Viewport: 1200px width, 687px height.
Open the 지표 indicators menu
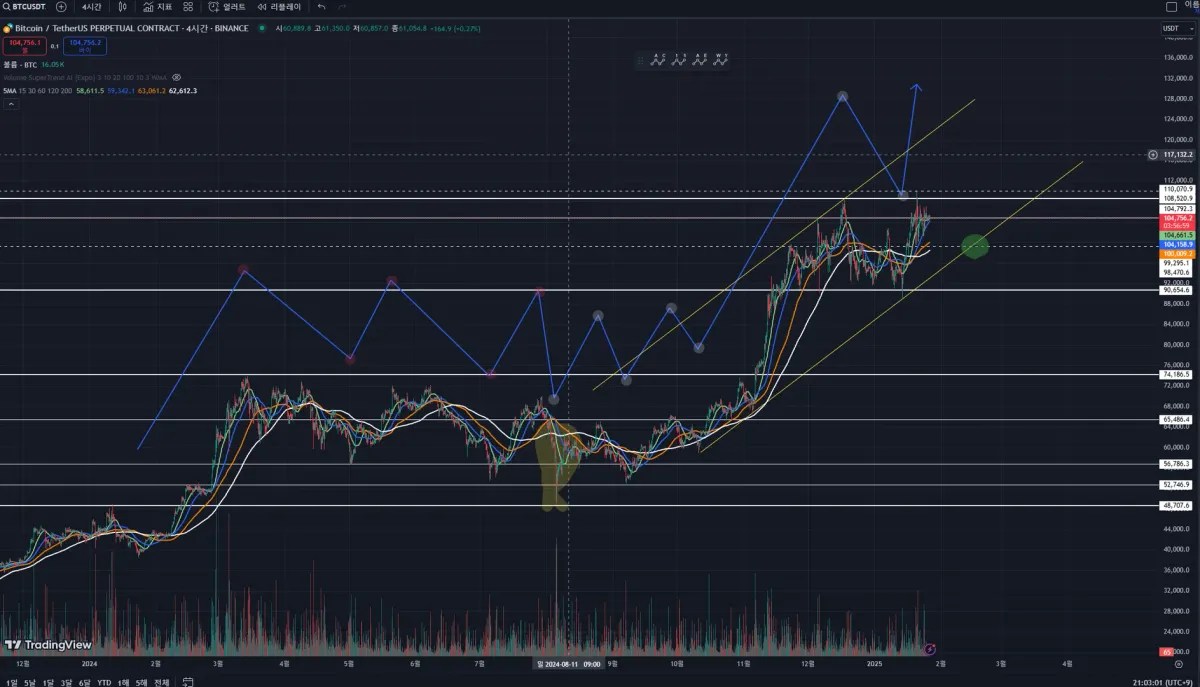coord(157,6)
